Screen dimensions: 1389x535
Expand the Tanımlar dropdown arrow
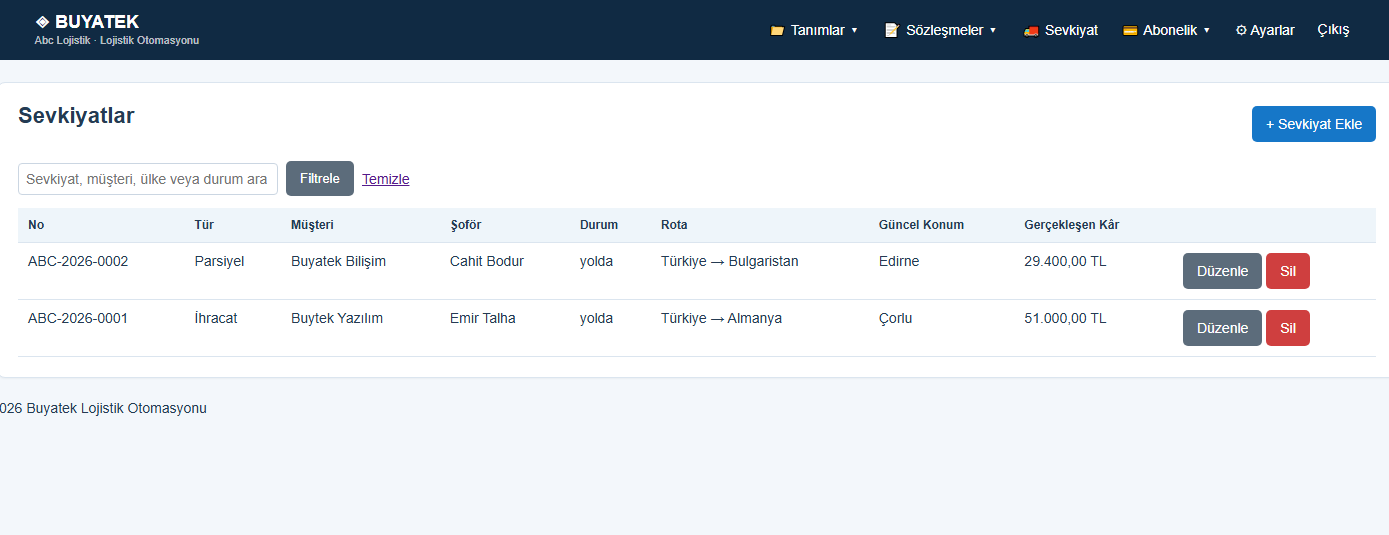coord(854,31)
